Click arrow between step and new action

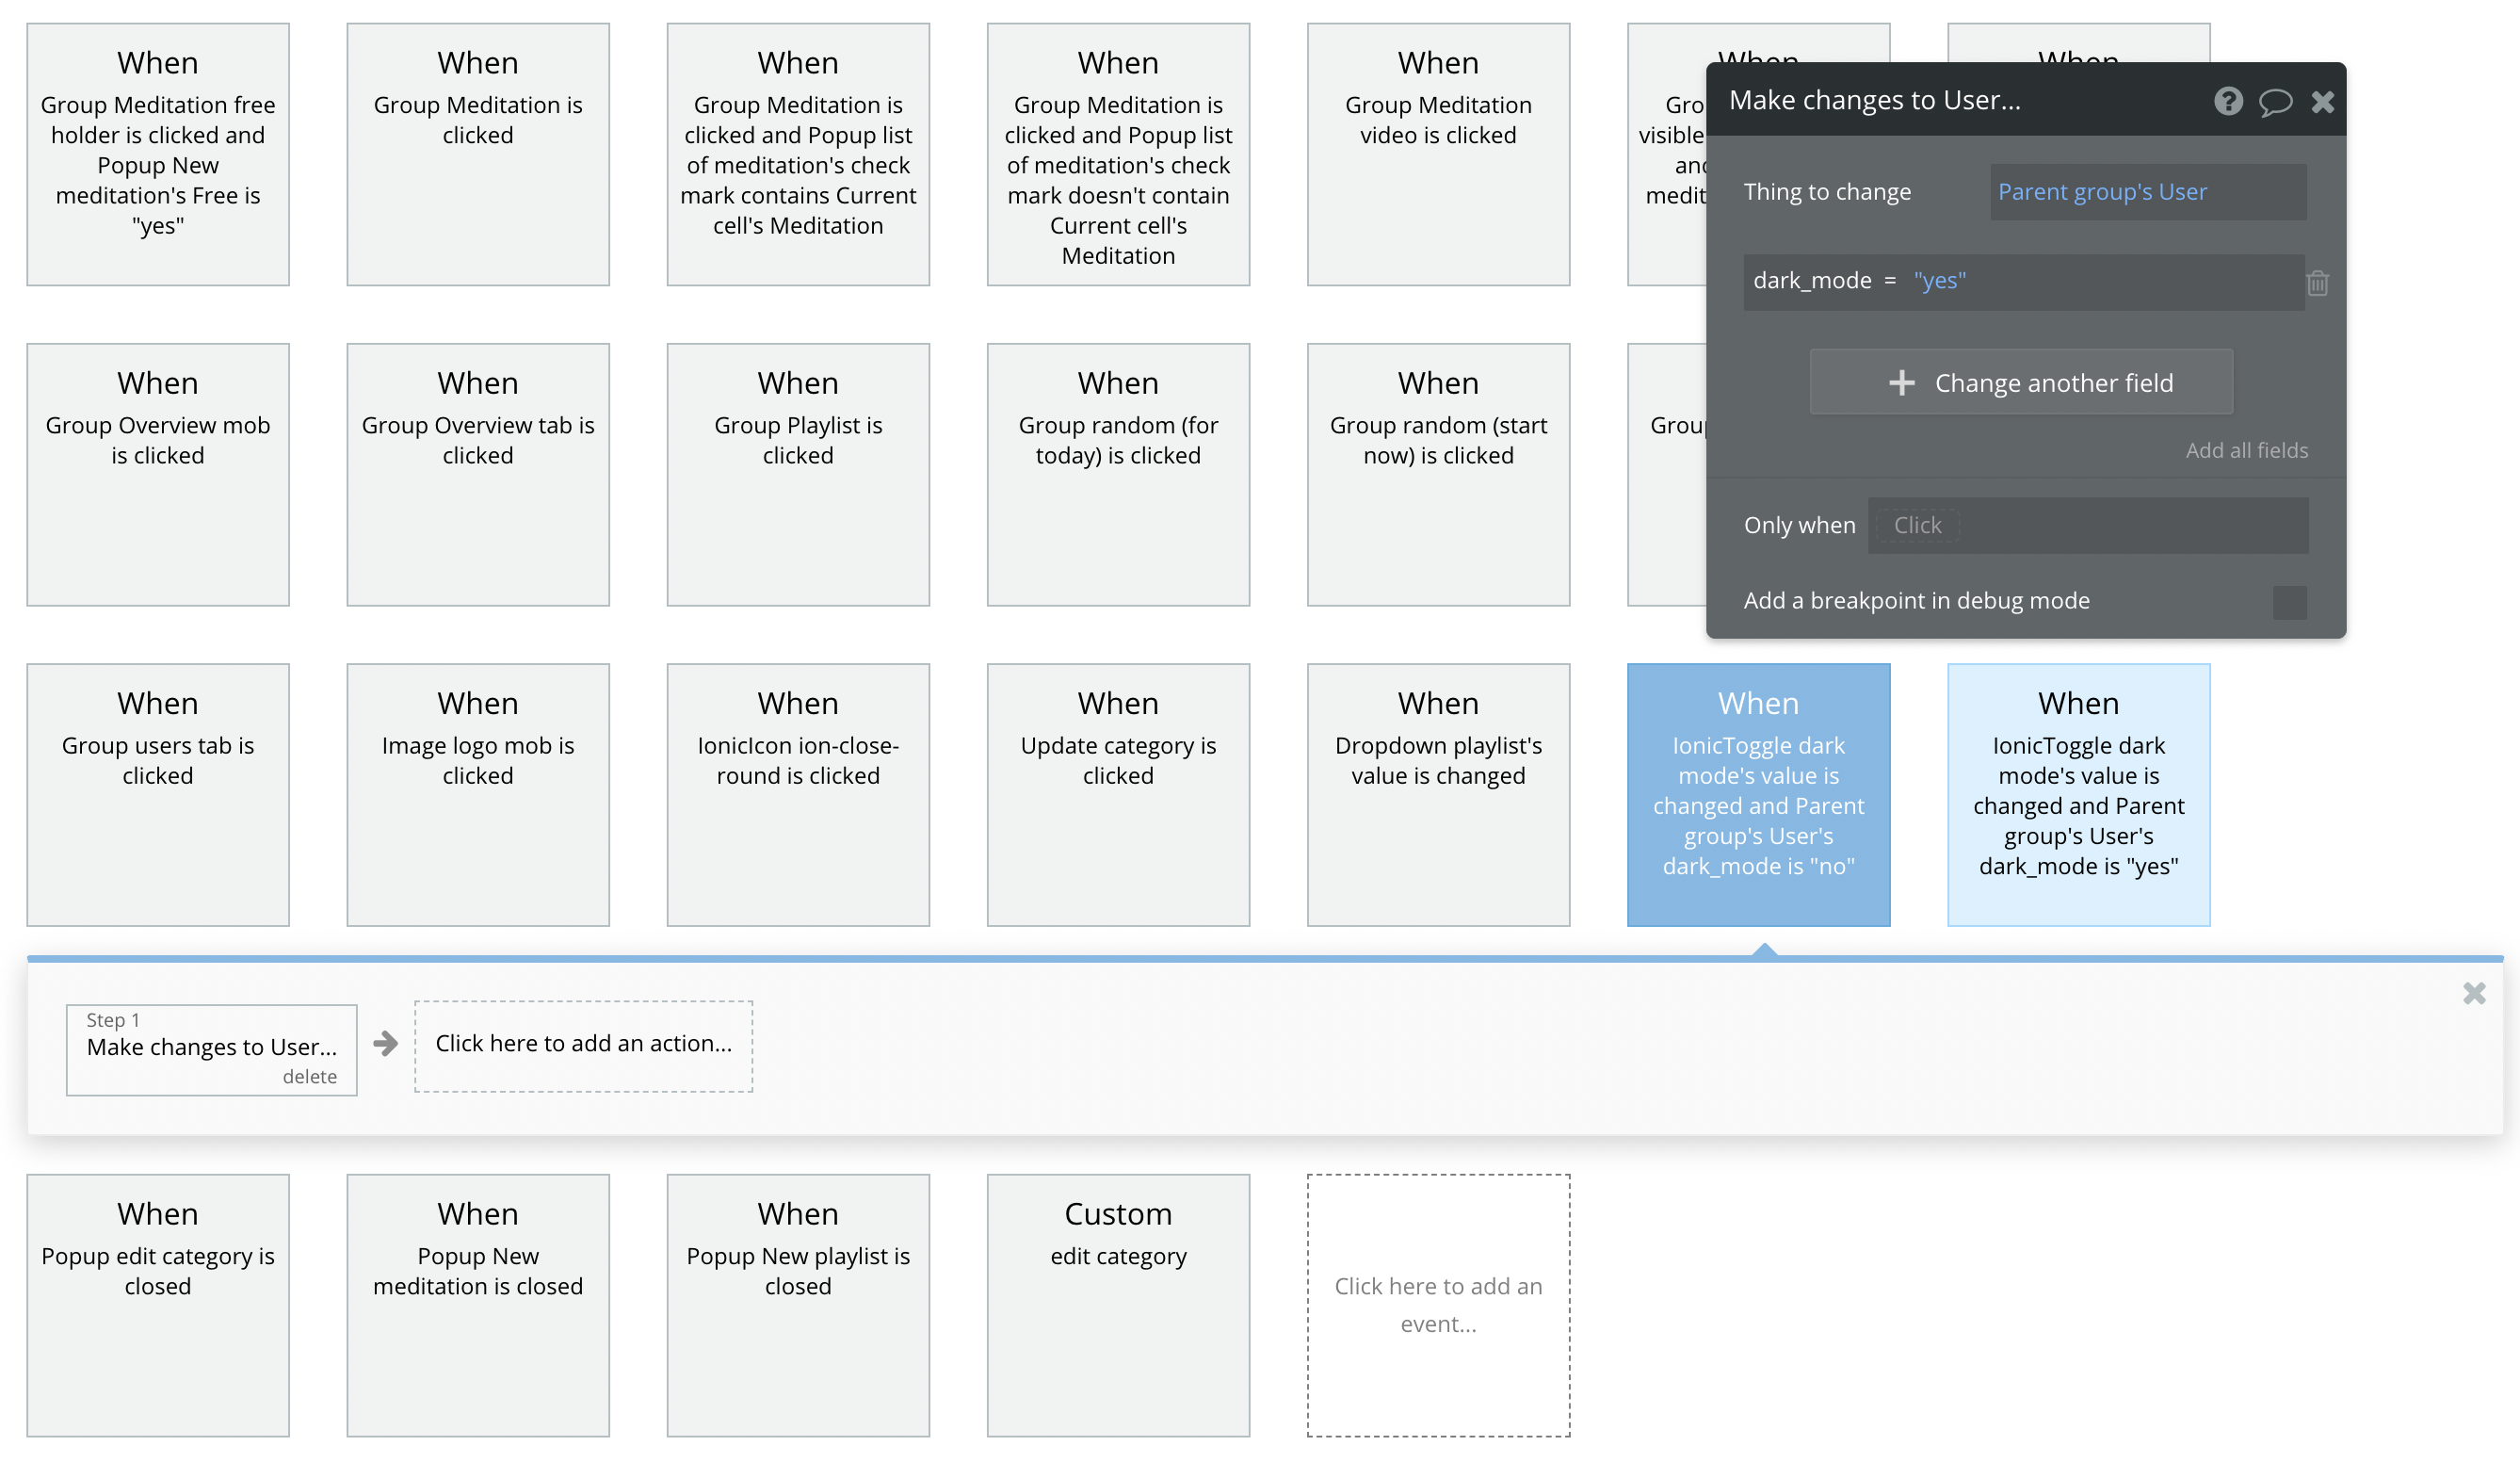(x=385, y=1044)
